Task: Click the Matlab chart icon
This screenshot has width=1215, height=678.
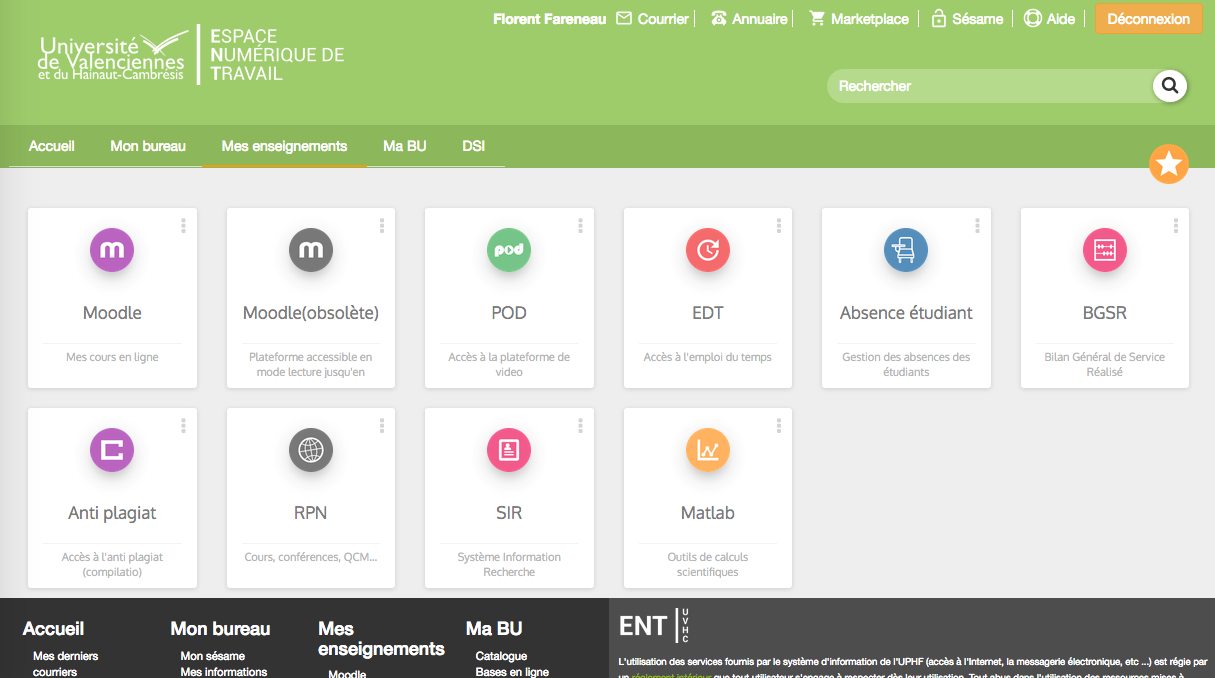Action: point(707,450)
